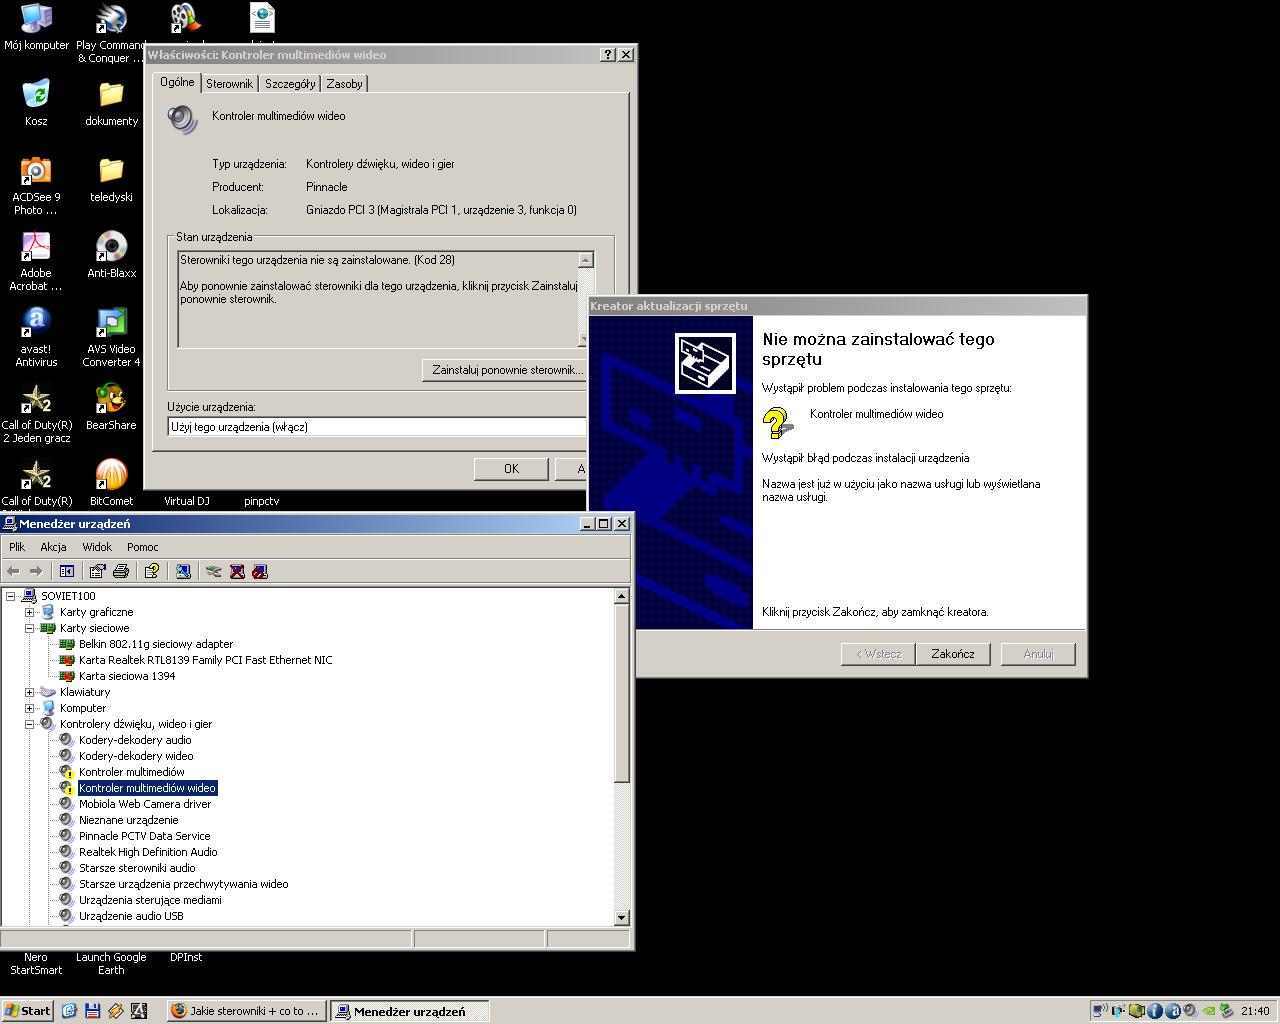Click the device tree scroll up arrow
1280x1024 pixels.
[x=621, y=596]
